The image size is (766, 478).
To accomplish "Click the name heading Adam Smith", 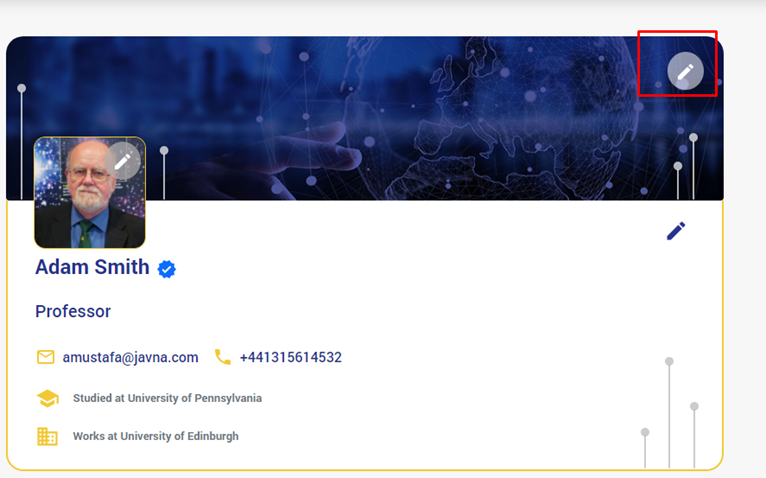I will point(92,267).
